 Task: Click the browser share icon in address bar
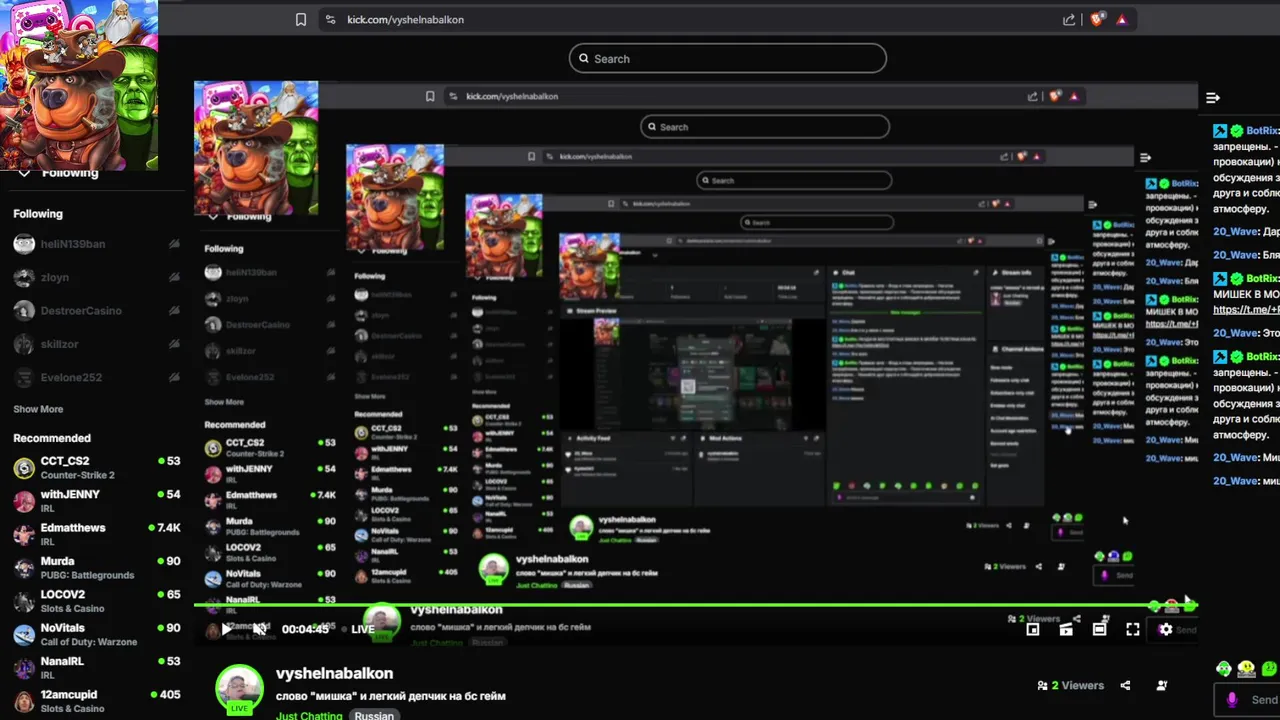point(1069,19)
